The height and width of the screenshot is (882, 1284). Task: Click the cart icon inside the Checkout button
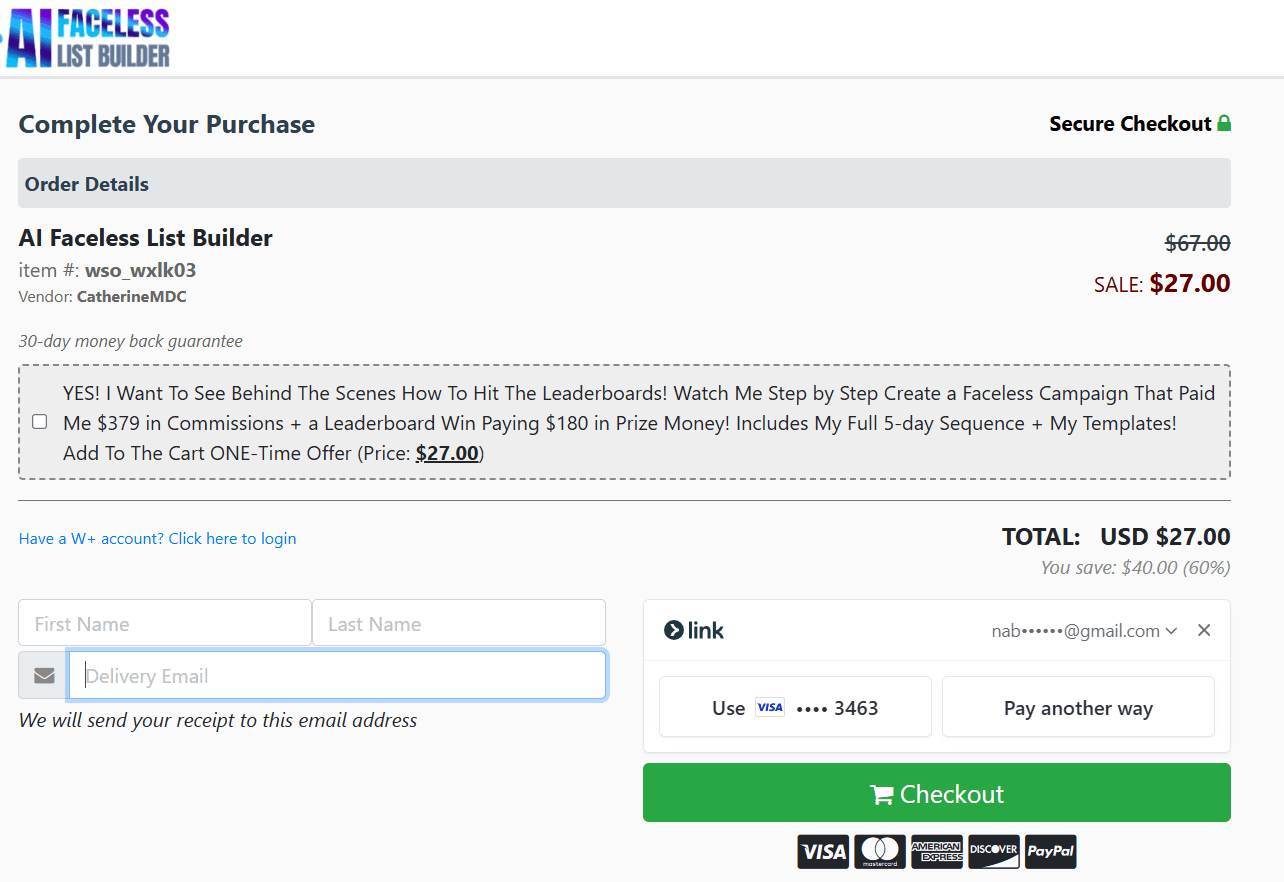point(881,793)
